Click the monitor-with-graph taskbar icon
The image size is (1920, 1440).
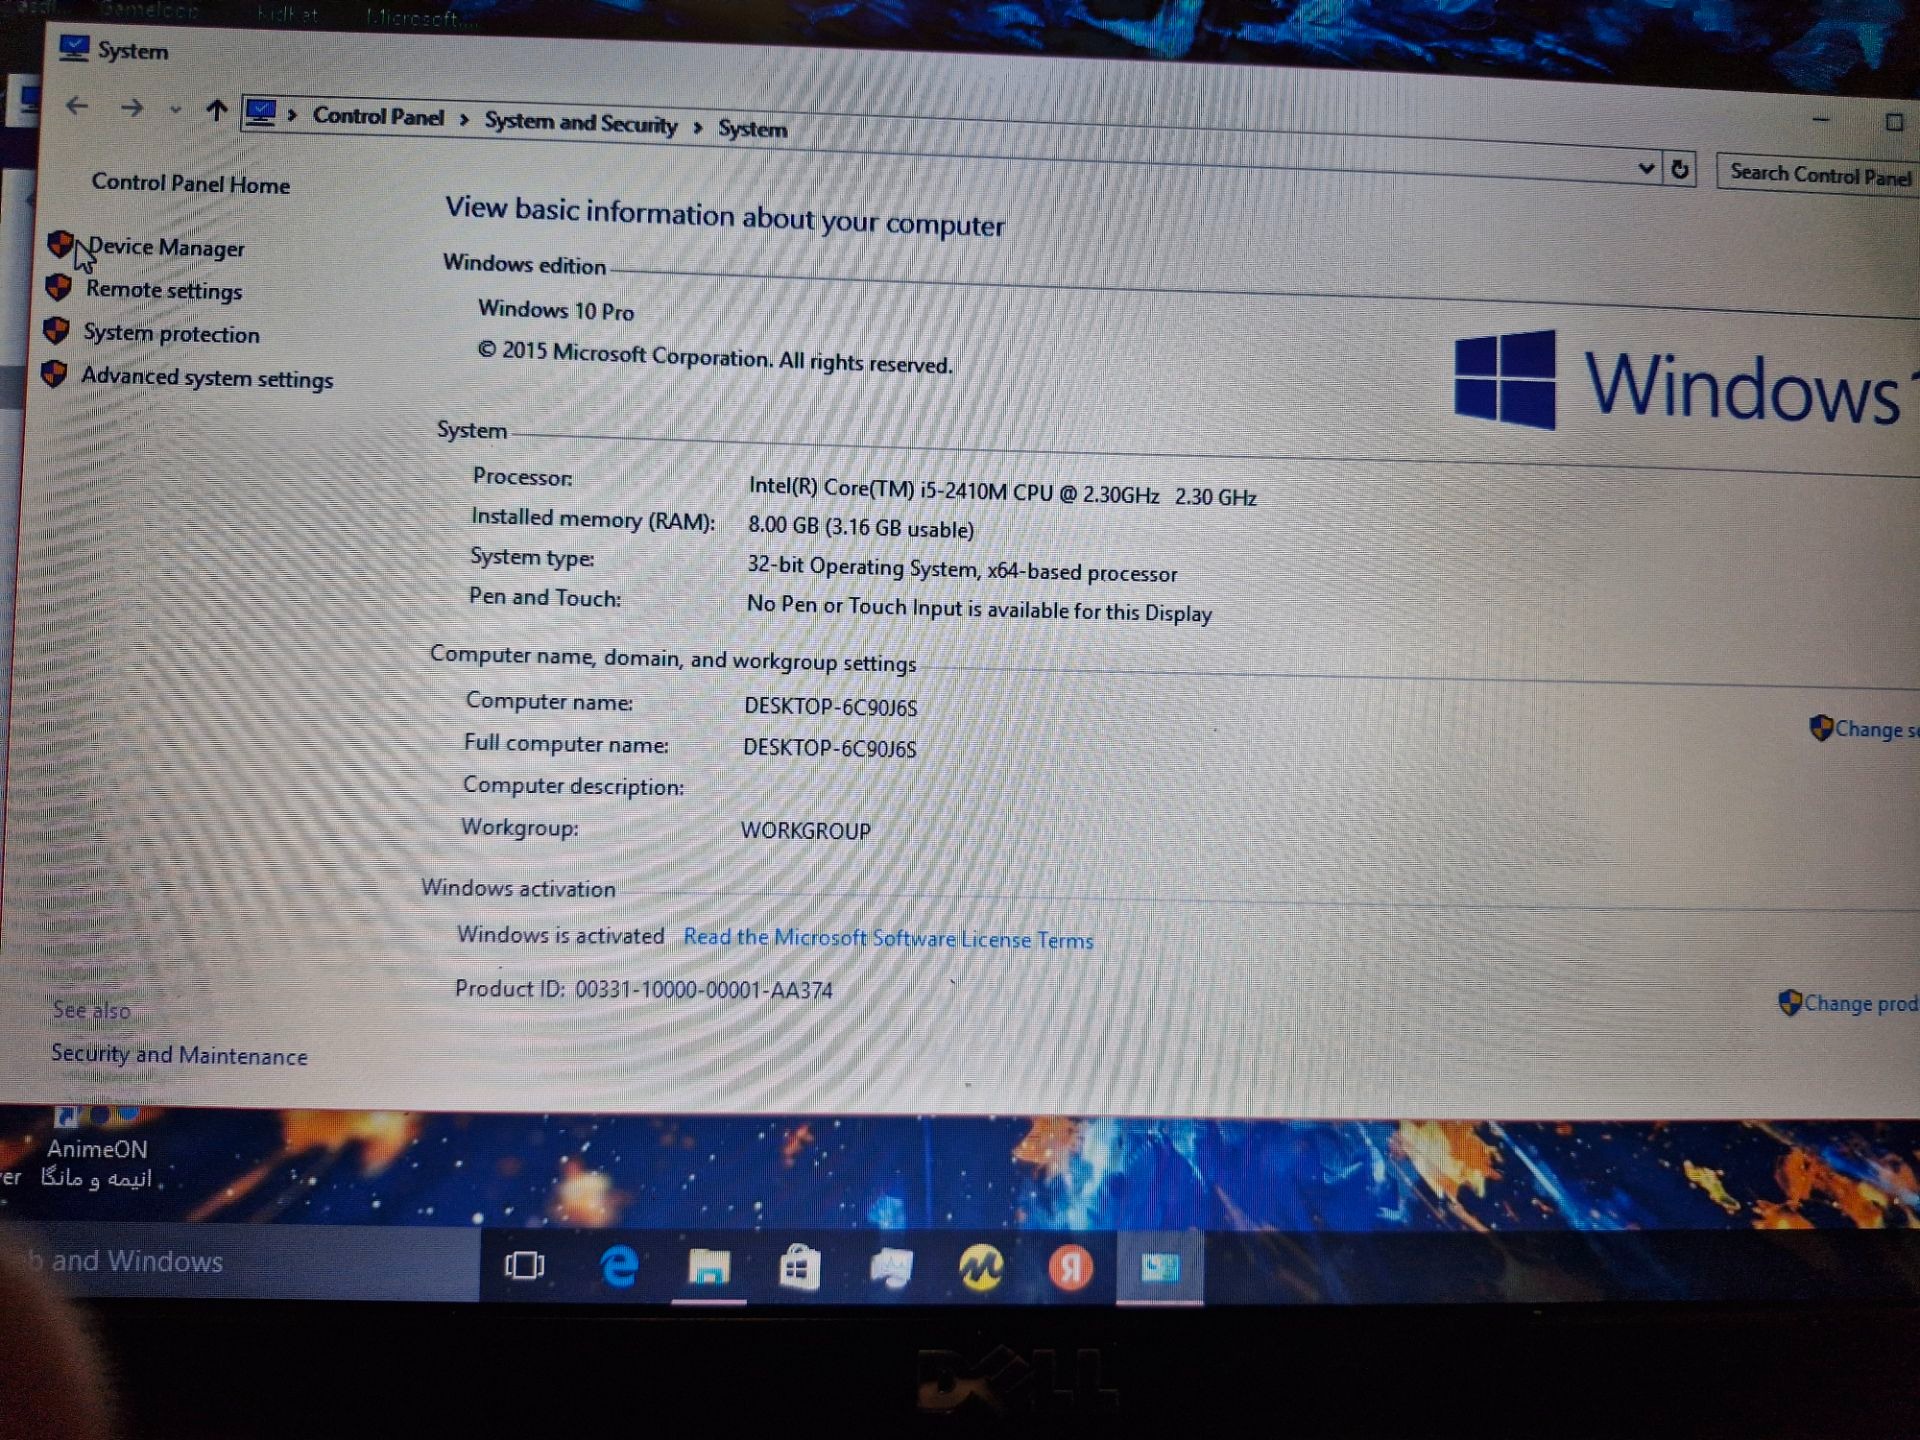coord(890,1268)
